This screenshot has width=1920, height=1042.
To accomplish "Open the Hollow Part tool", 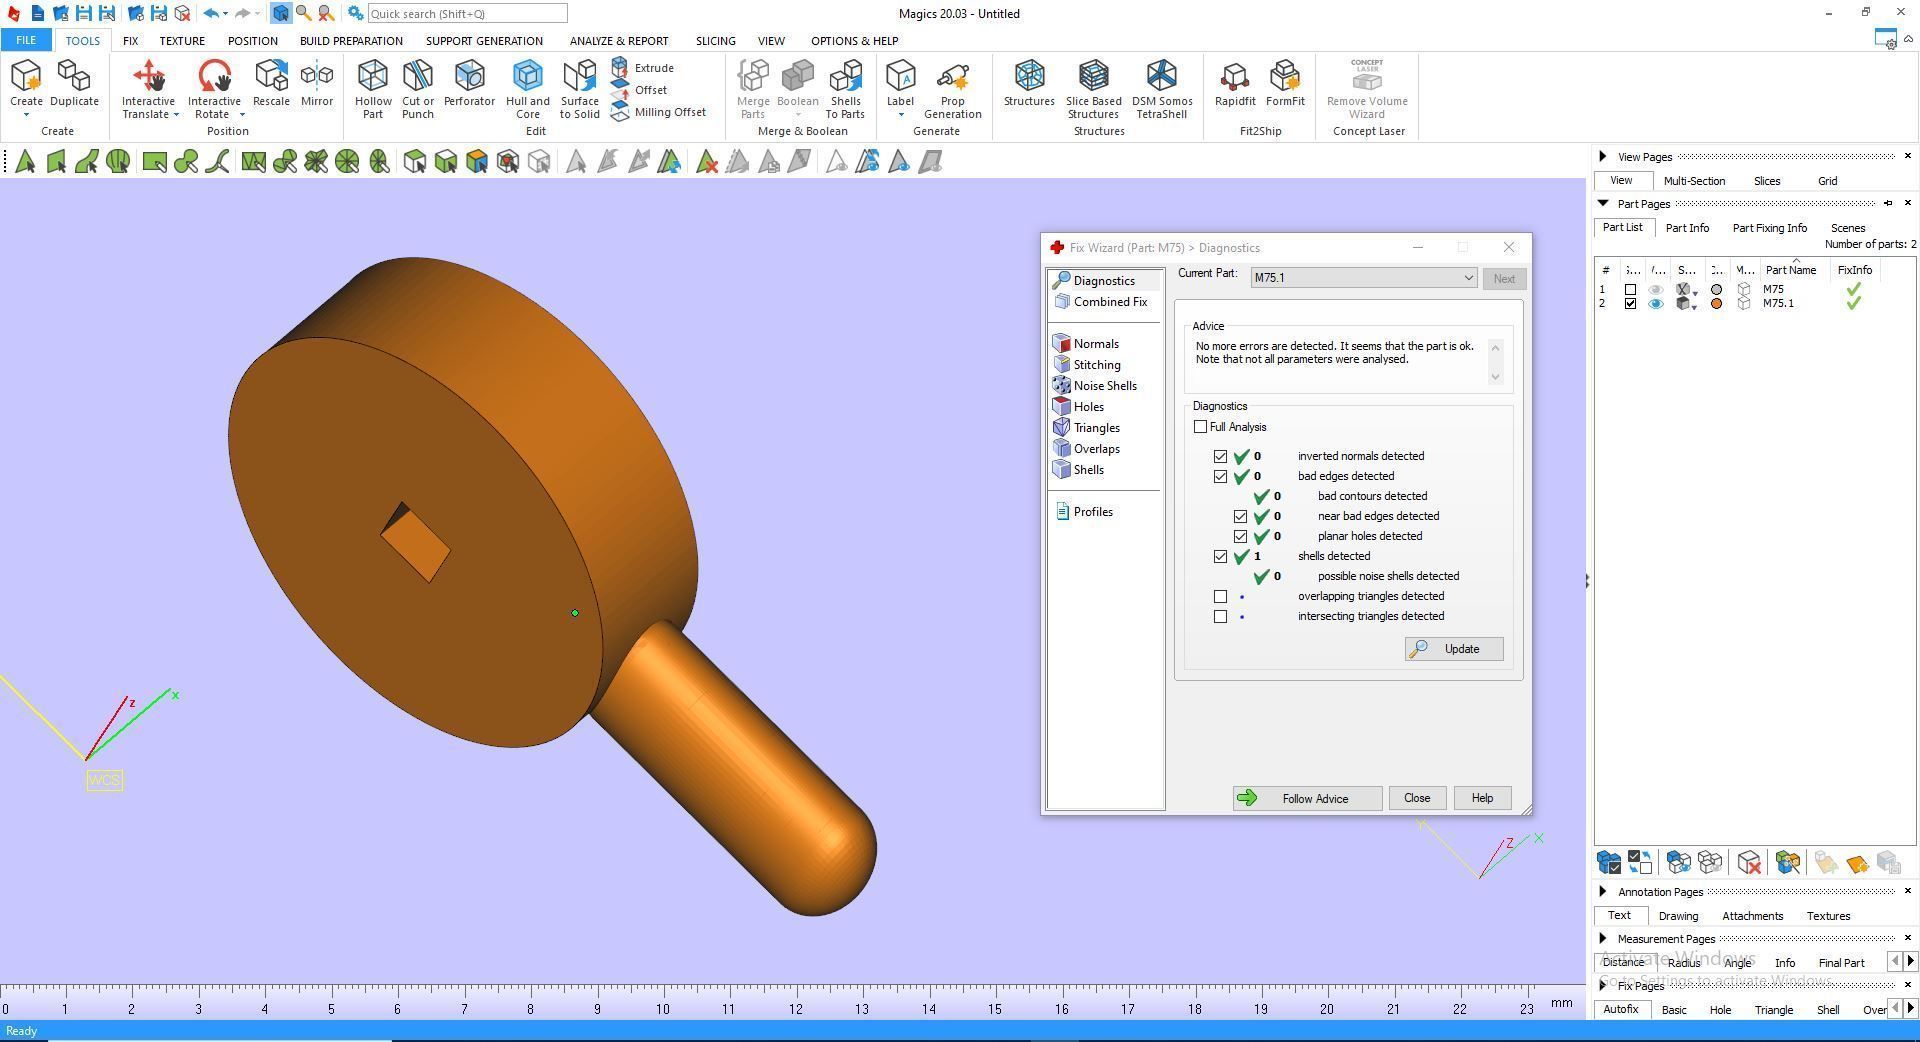I will click(x=373, y=89).
